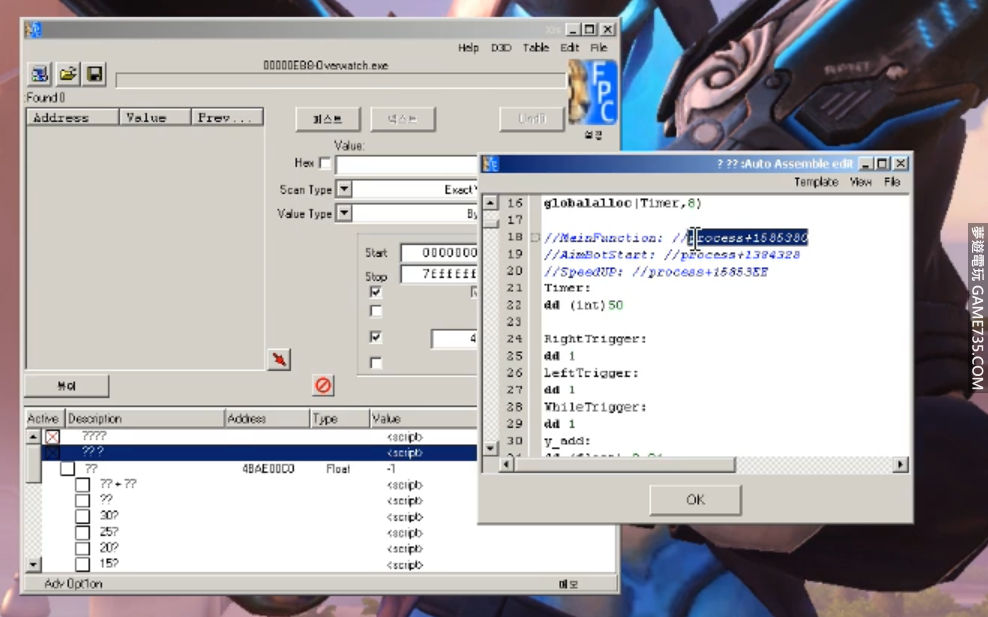Image resolution: width=988 pixels, height=617 pixels.
Task: Click the select process computer icon
Action: 40,74
